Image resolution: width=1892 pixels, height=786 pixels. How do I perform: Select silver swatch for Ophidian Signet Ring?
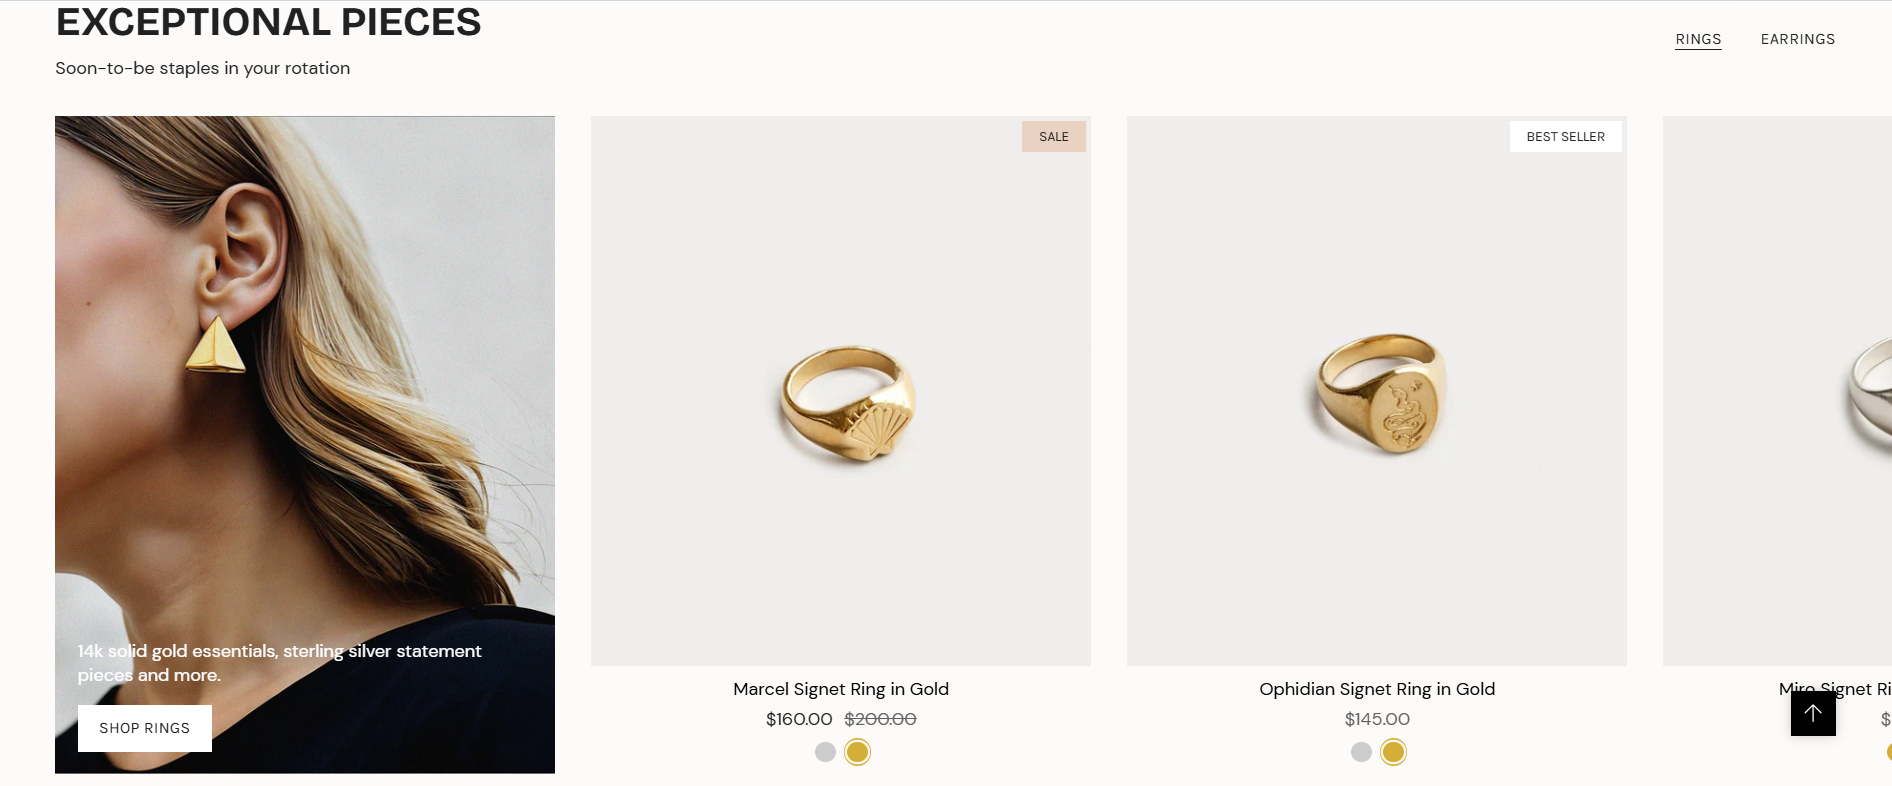click(1361, 752)
